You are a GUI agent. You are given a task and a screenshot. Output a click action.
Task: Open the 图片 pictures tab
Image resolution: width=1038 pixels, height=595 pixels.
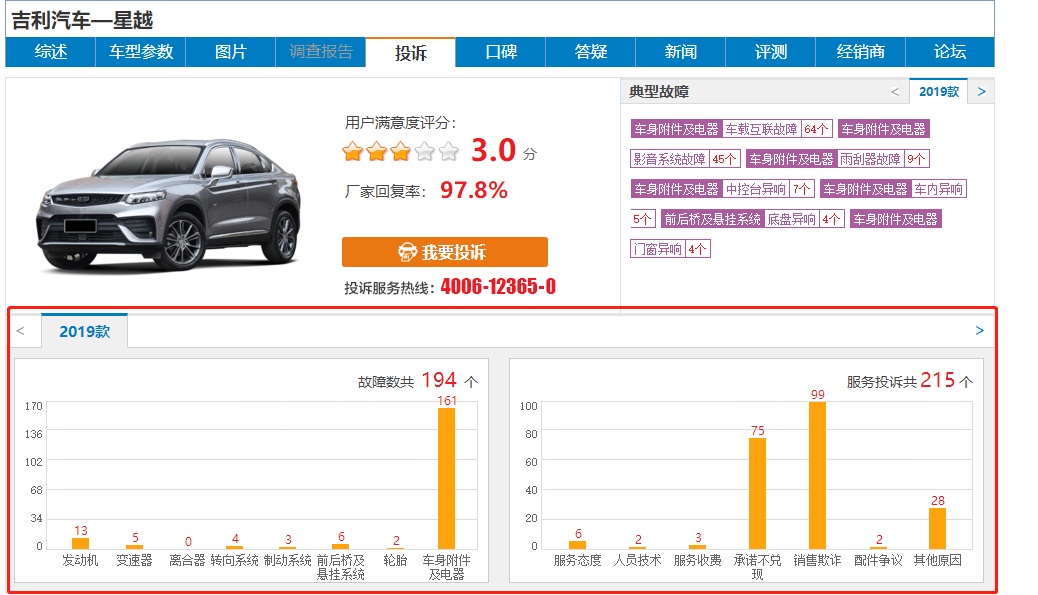tap(230, 52)
